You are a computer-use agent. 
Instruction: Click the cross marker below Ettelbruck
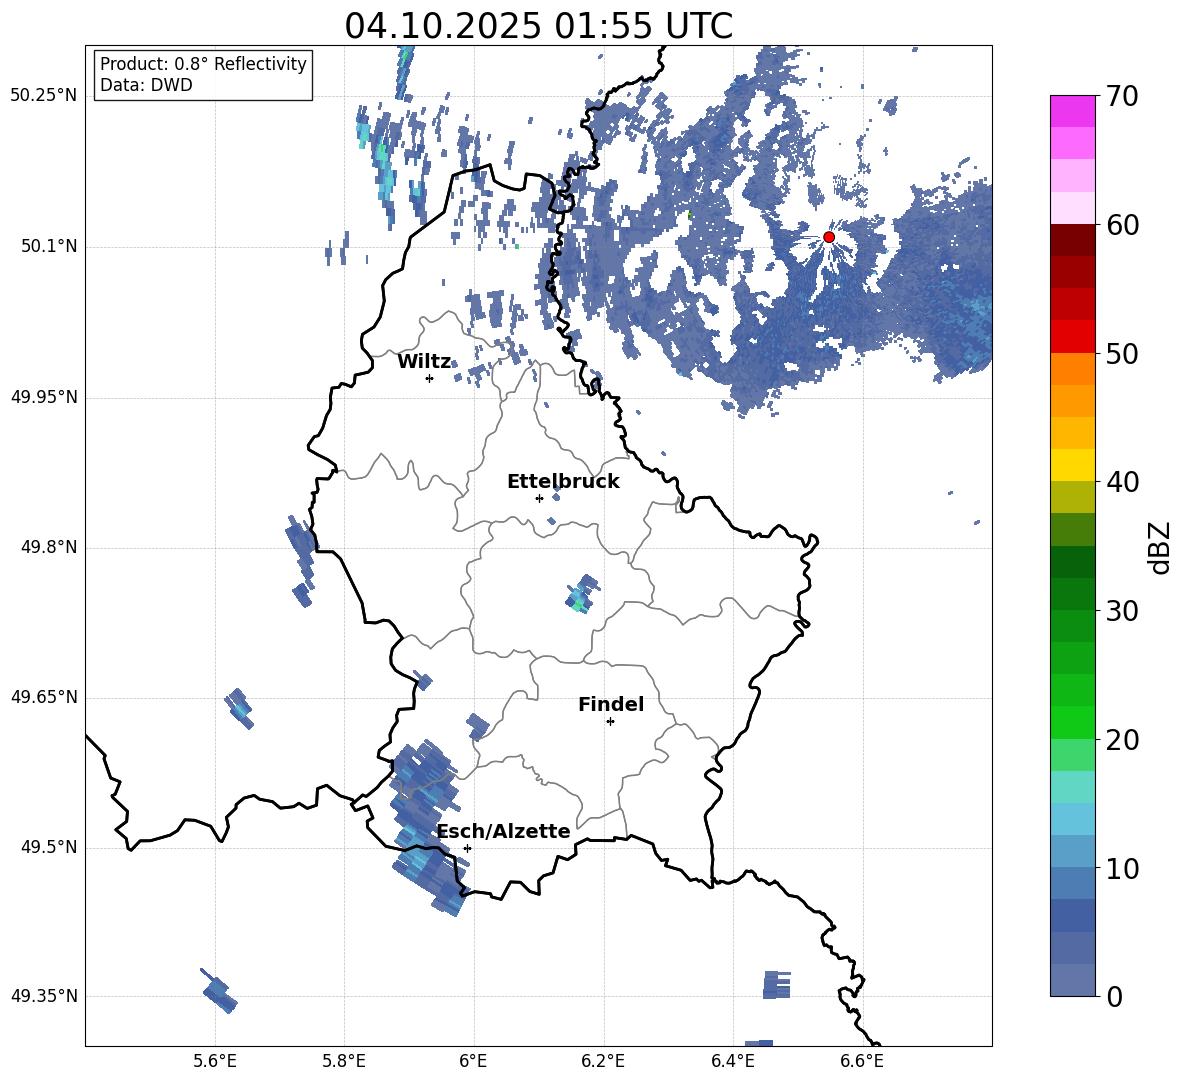[539, 498]
